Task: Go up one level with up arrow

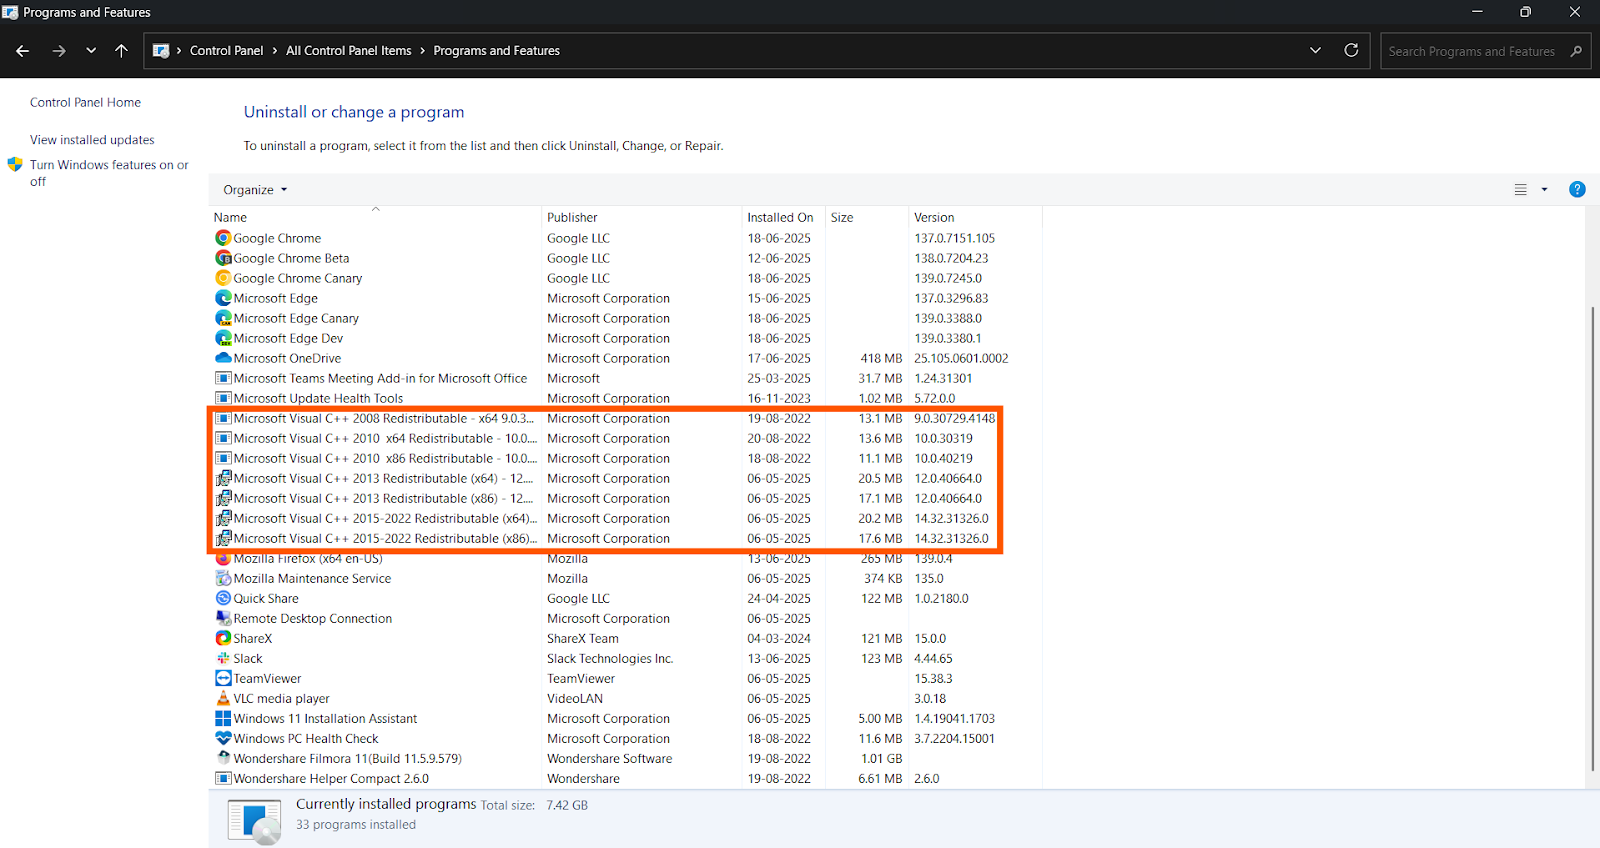Action: tap(121, 51)
